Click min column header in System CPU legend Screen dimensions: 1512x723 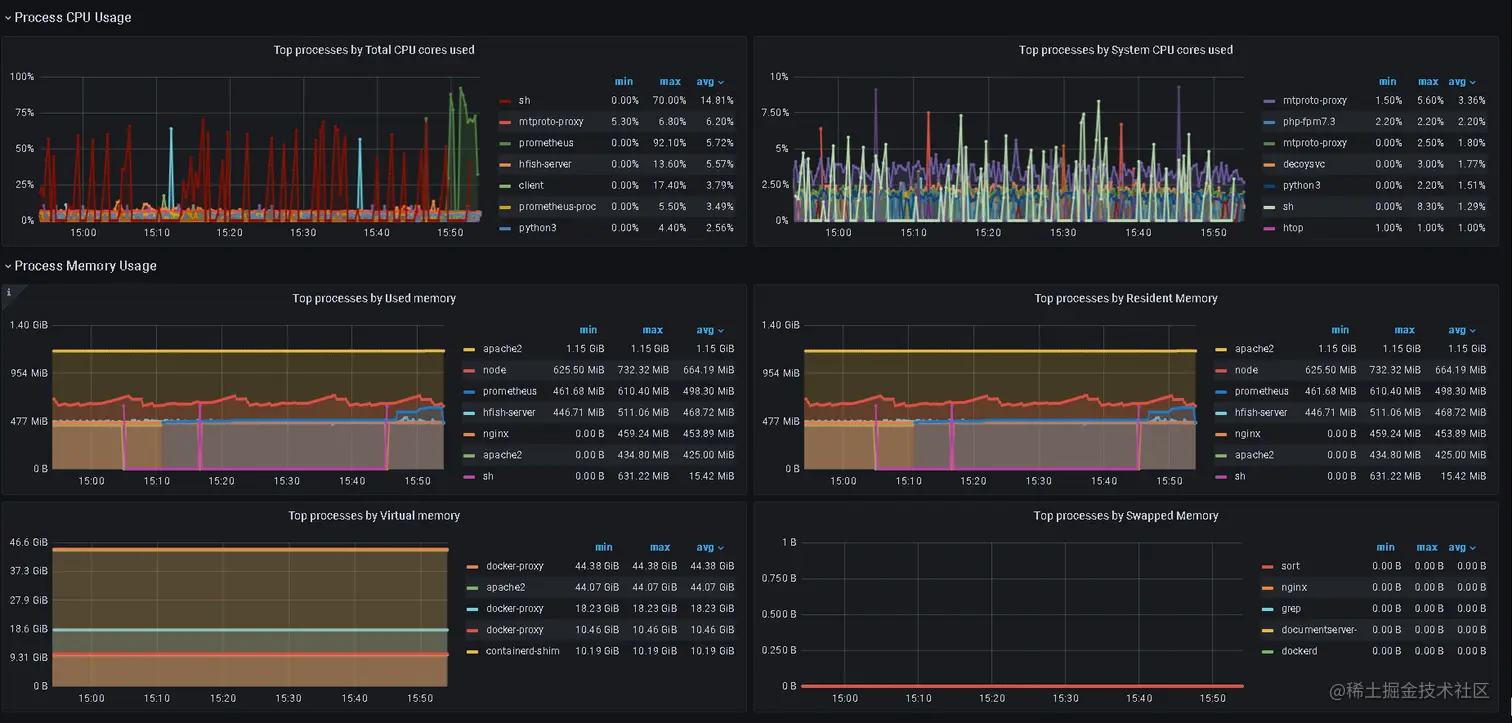[x=1387, y=82]
